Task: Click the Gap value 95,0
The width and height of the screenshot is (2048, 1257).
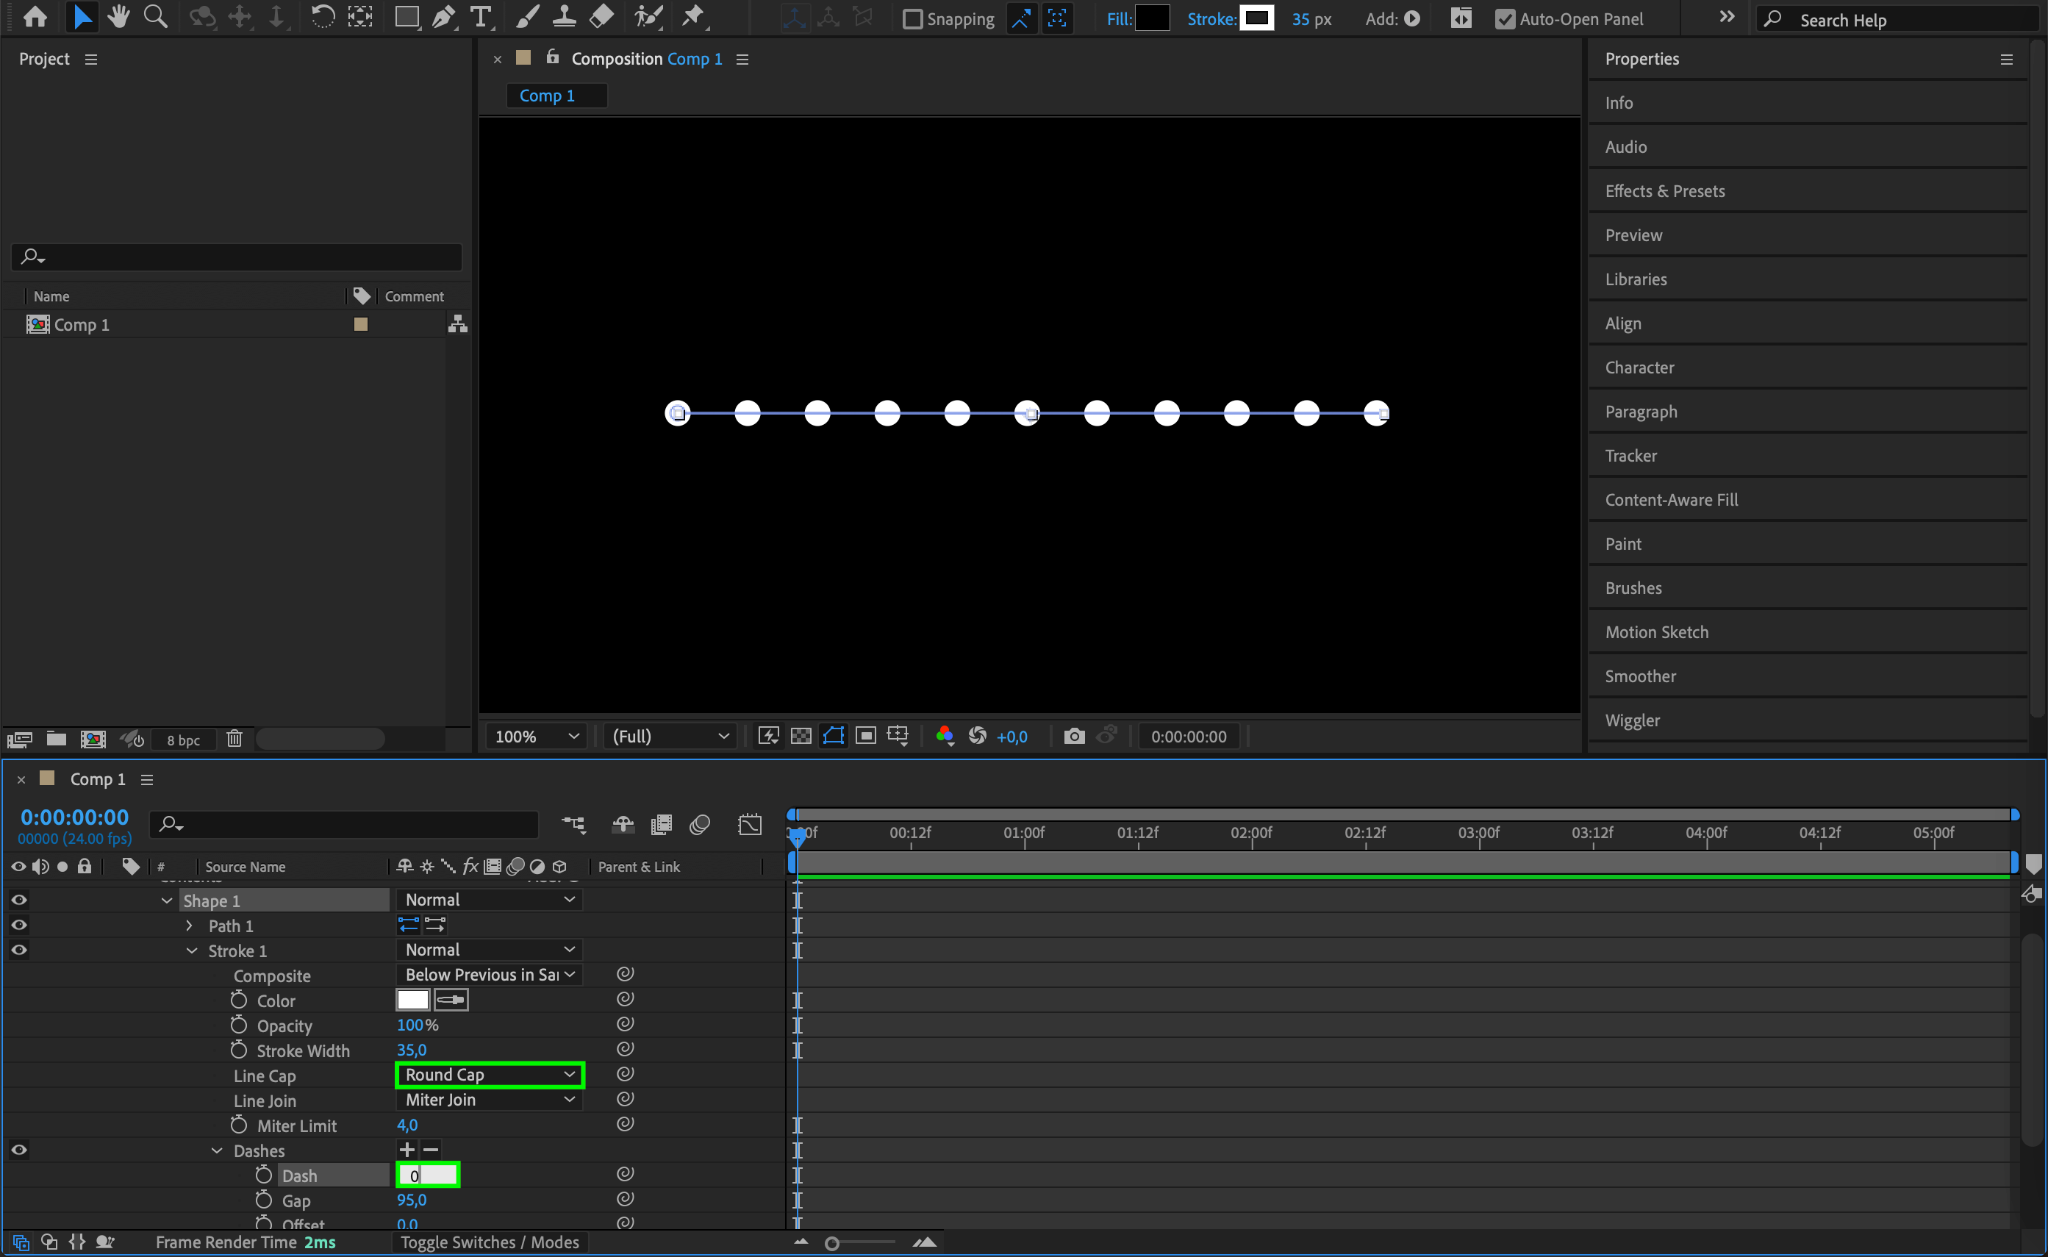Action: 411,1200
